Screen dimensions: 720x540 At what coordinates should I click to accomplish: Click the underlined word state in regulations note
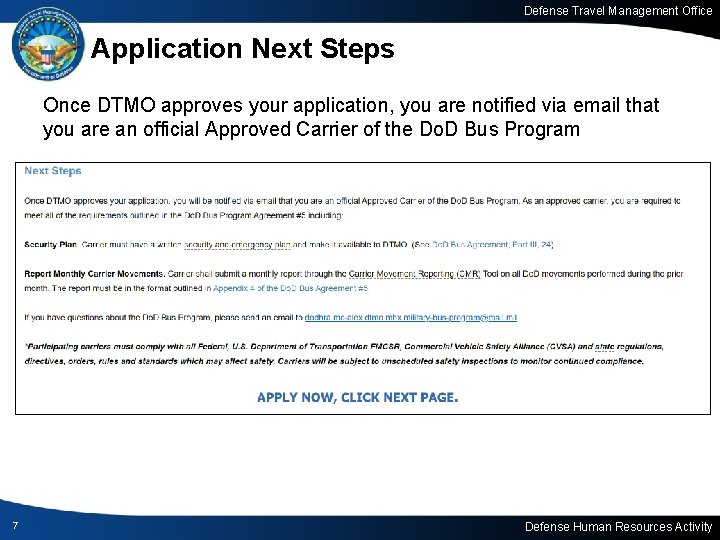click(604, 347)
